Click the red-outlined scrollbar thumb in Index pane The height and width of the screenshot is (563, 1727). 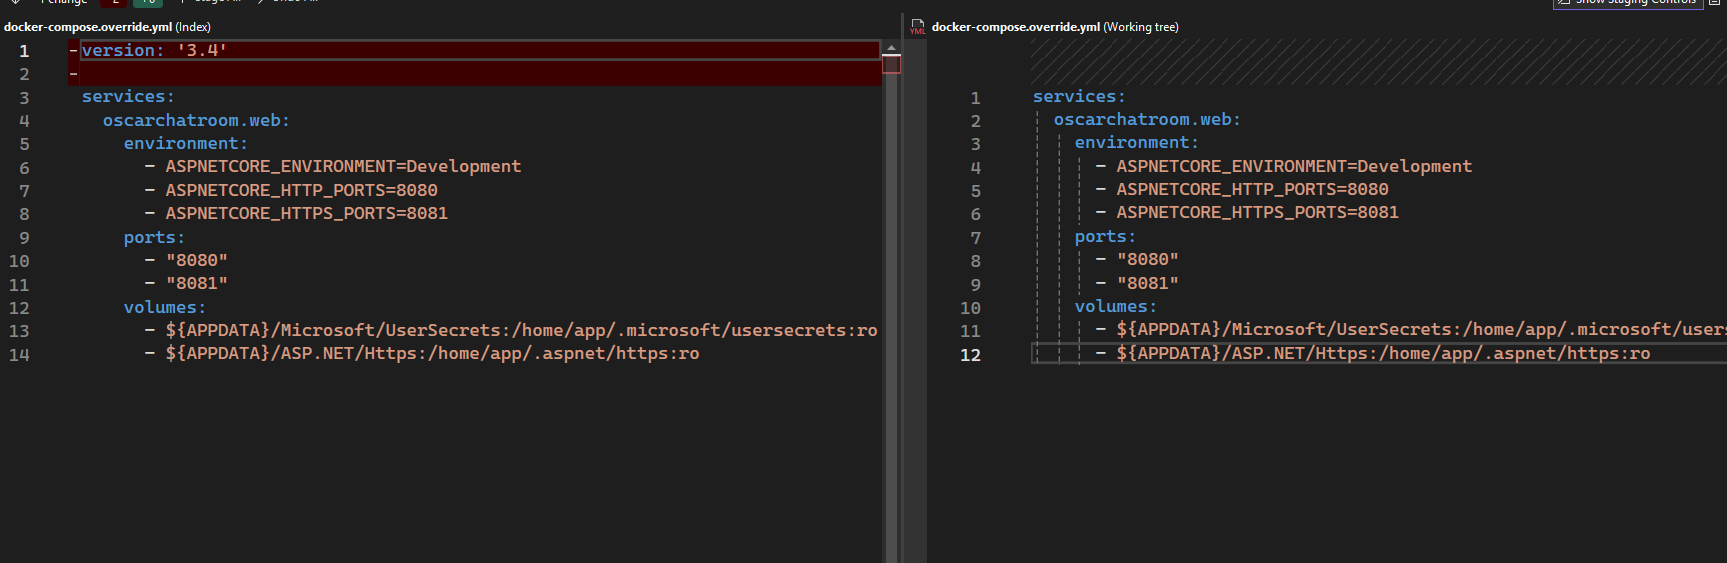(891, 64)
